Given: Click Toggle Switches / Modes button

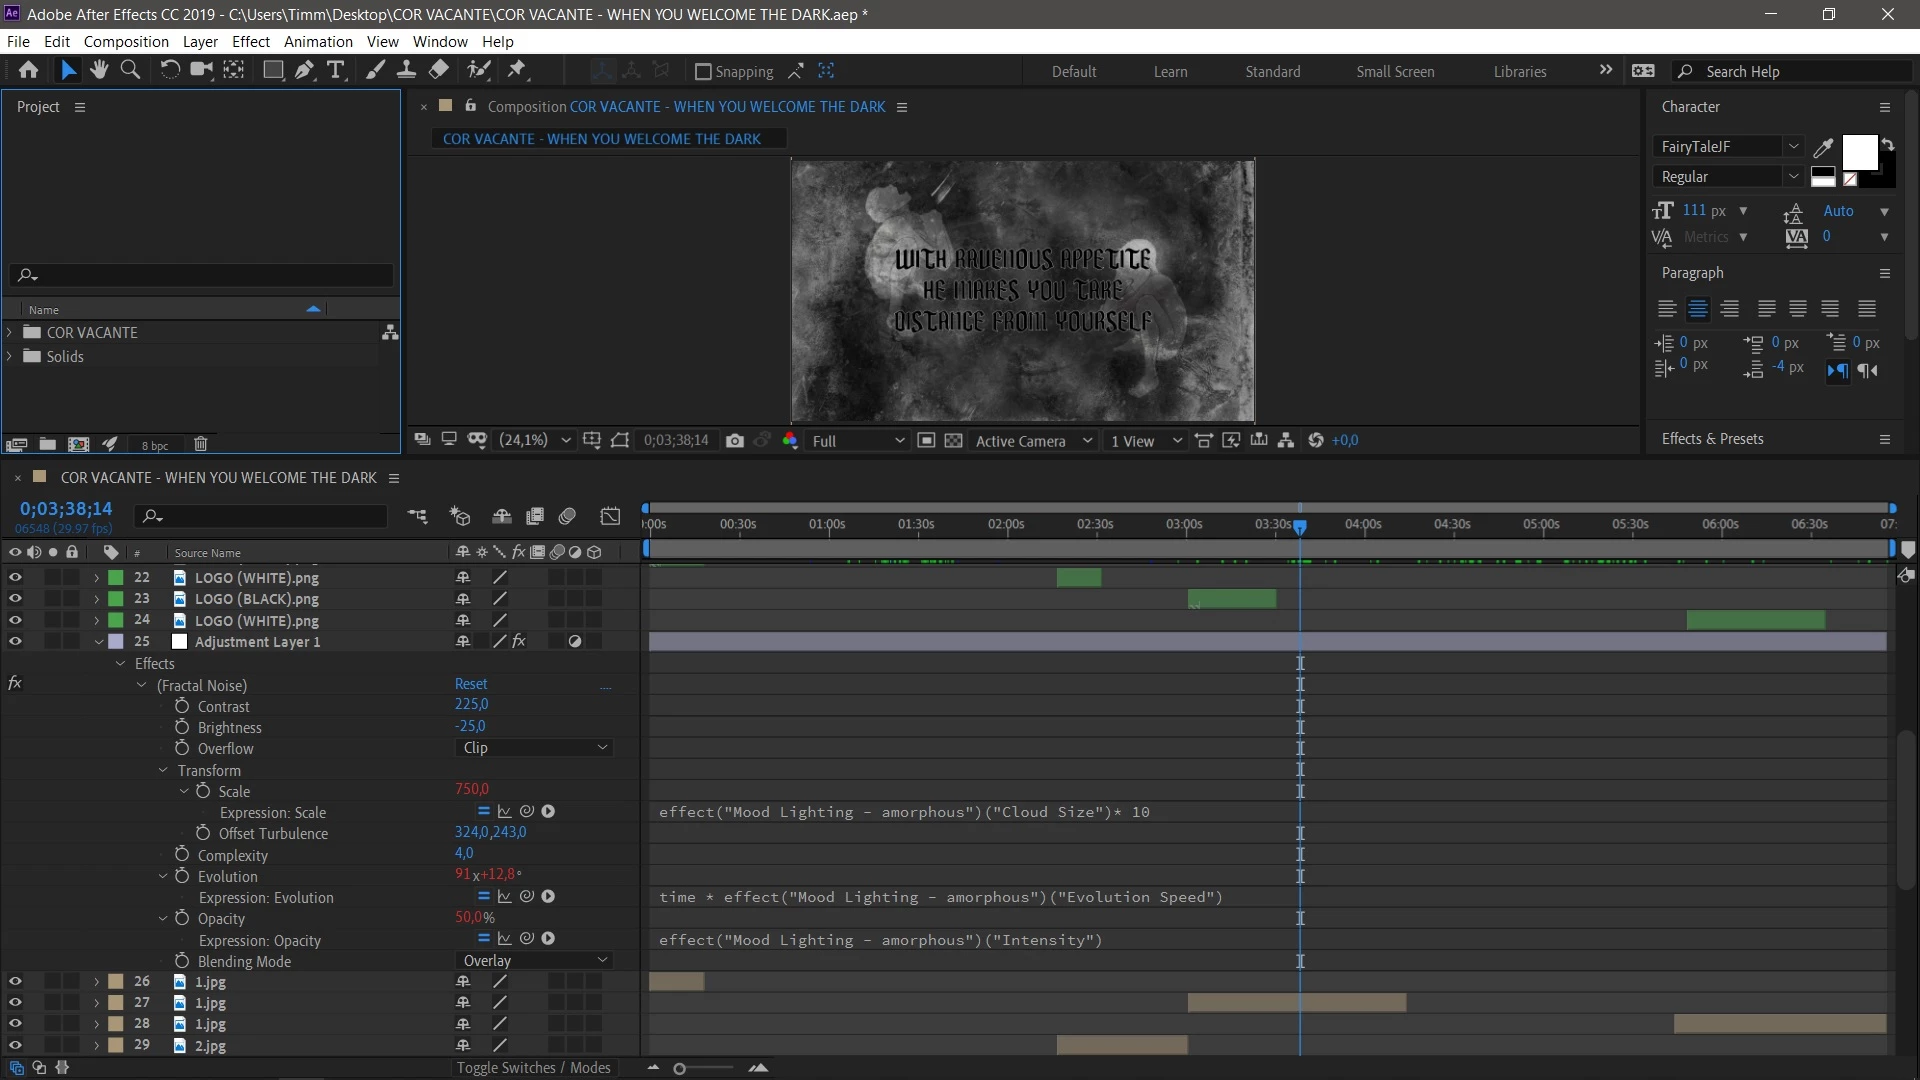Looking at the screenshot, I should tap(533, 1068).
